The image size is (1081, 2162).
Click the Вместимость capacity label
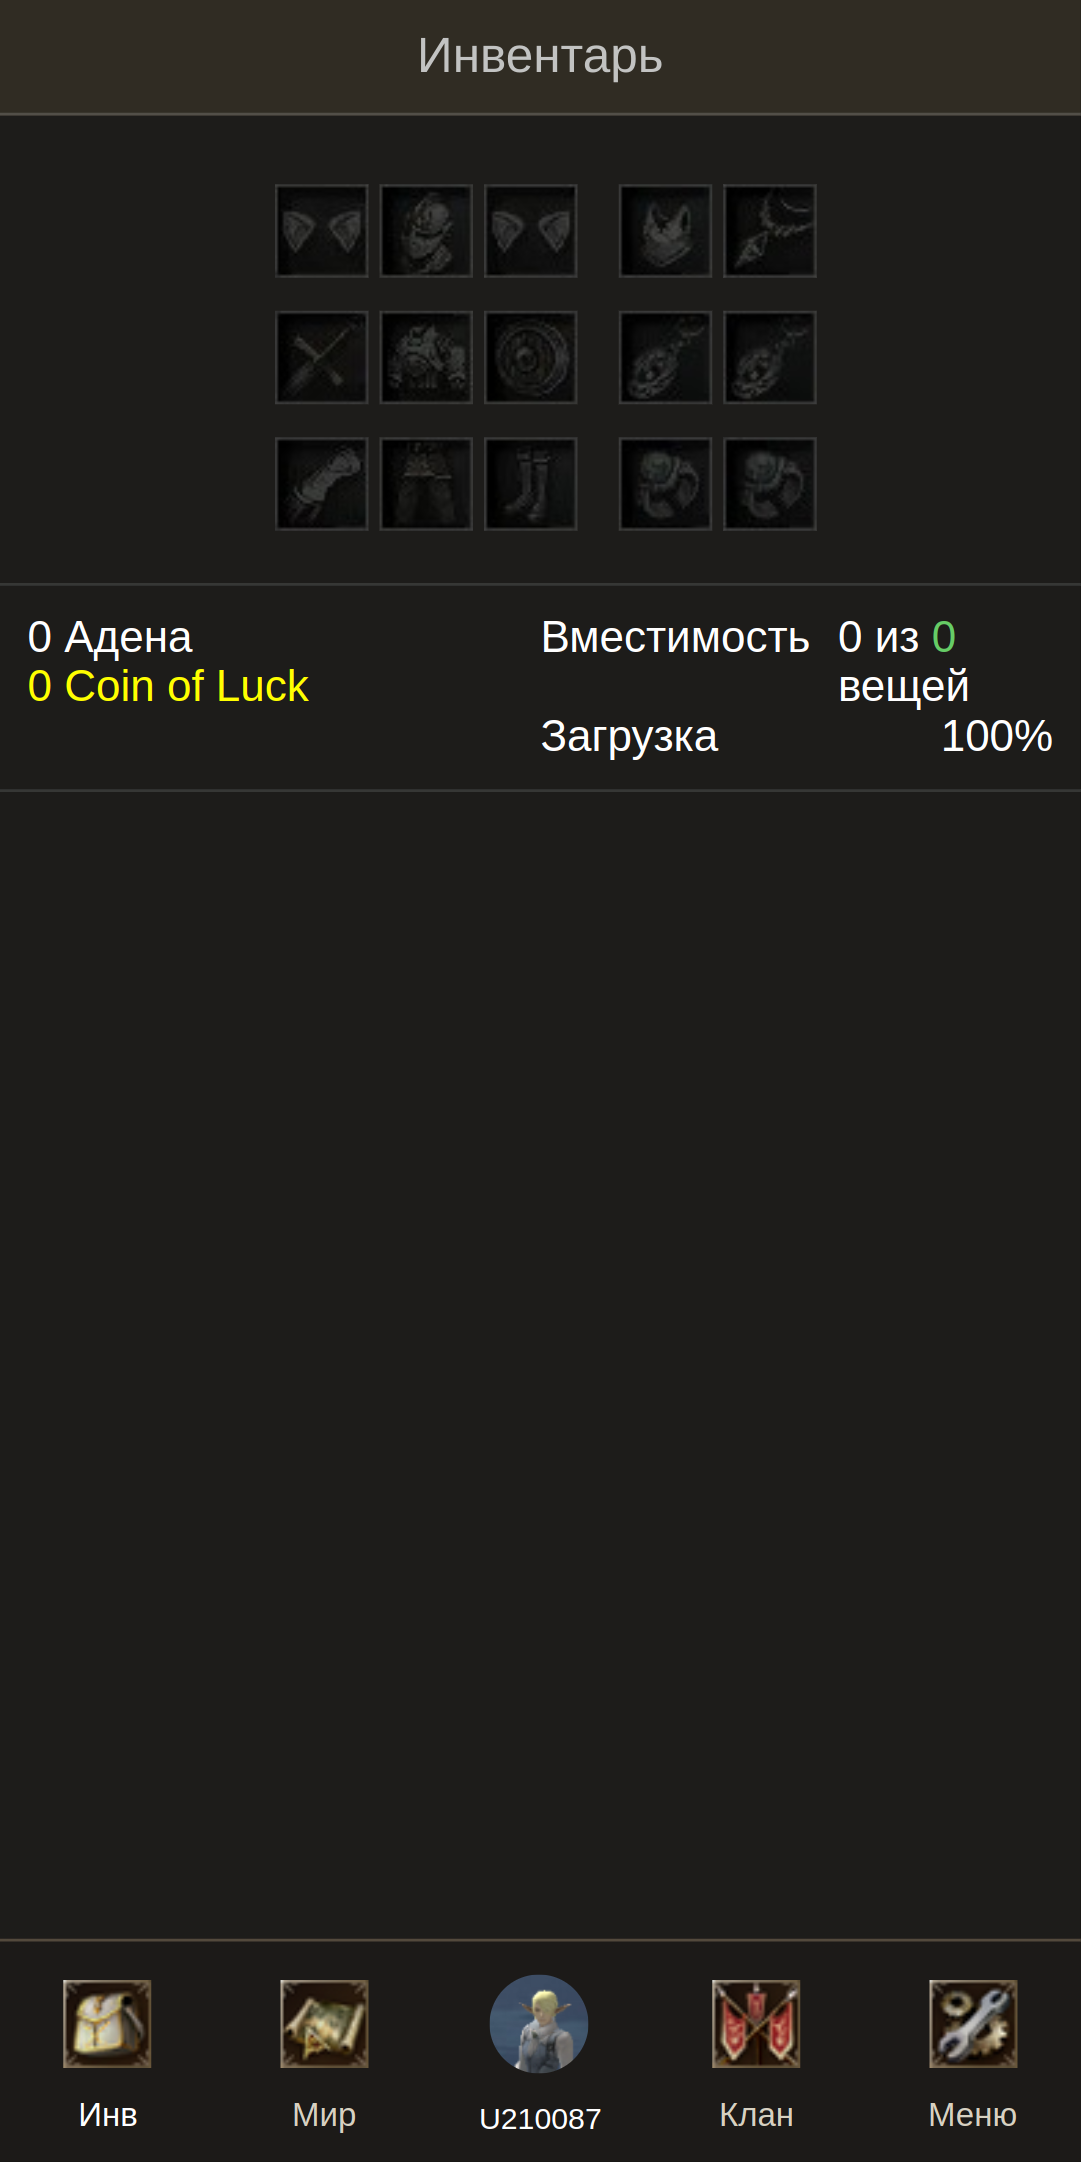675,637
